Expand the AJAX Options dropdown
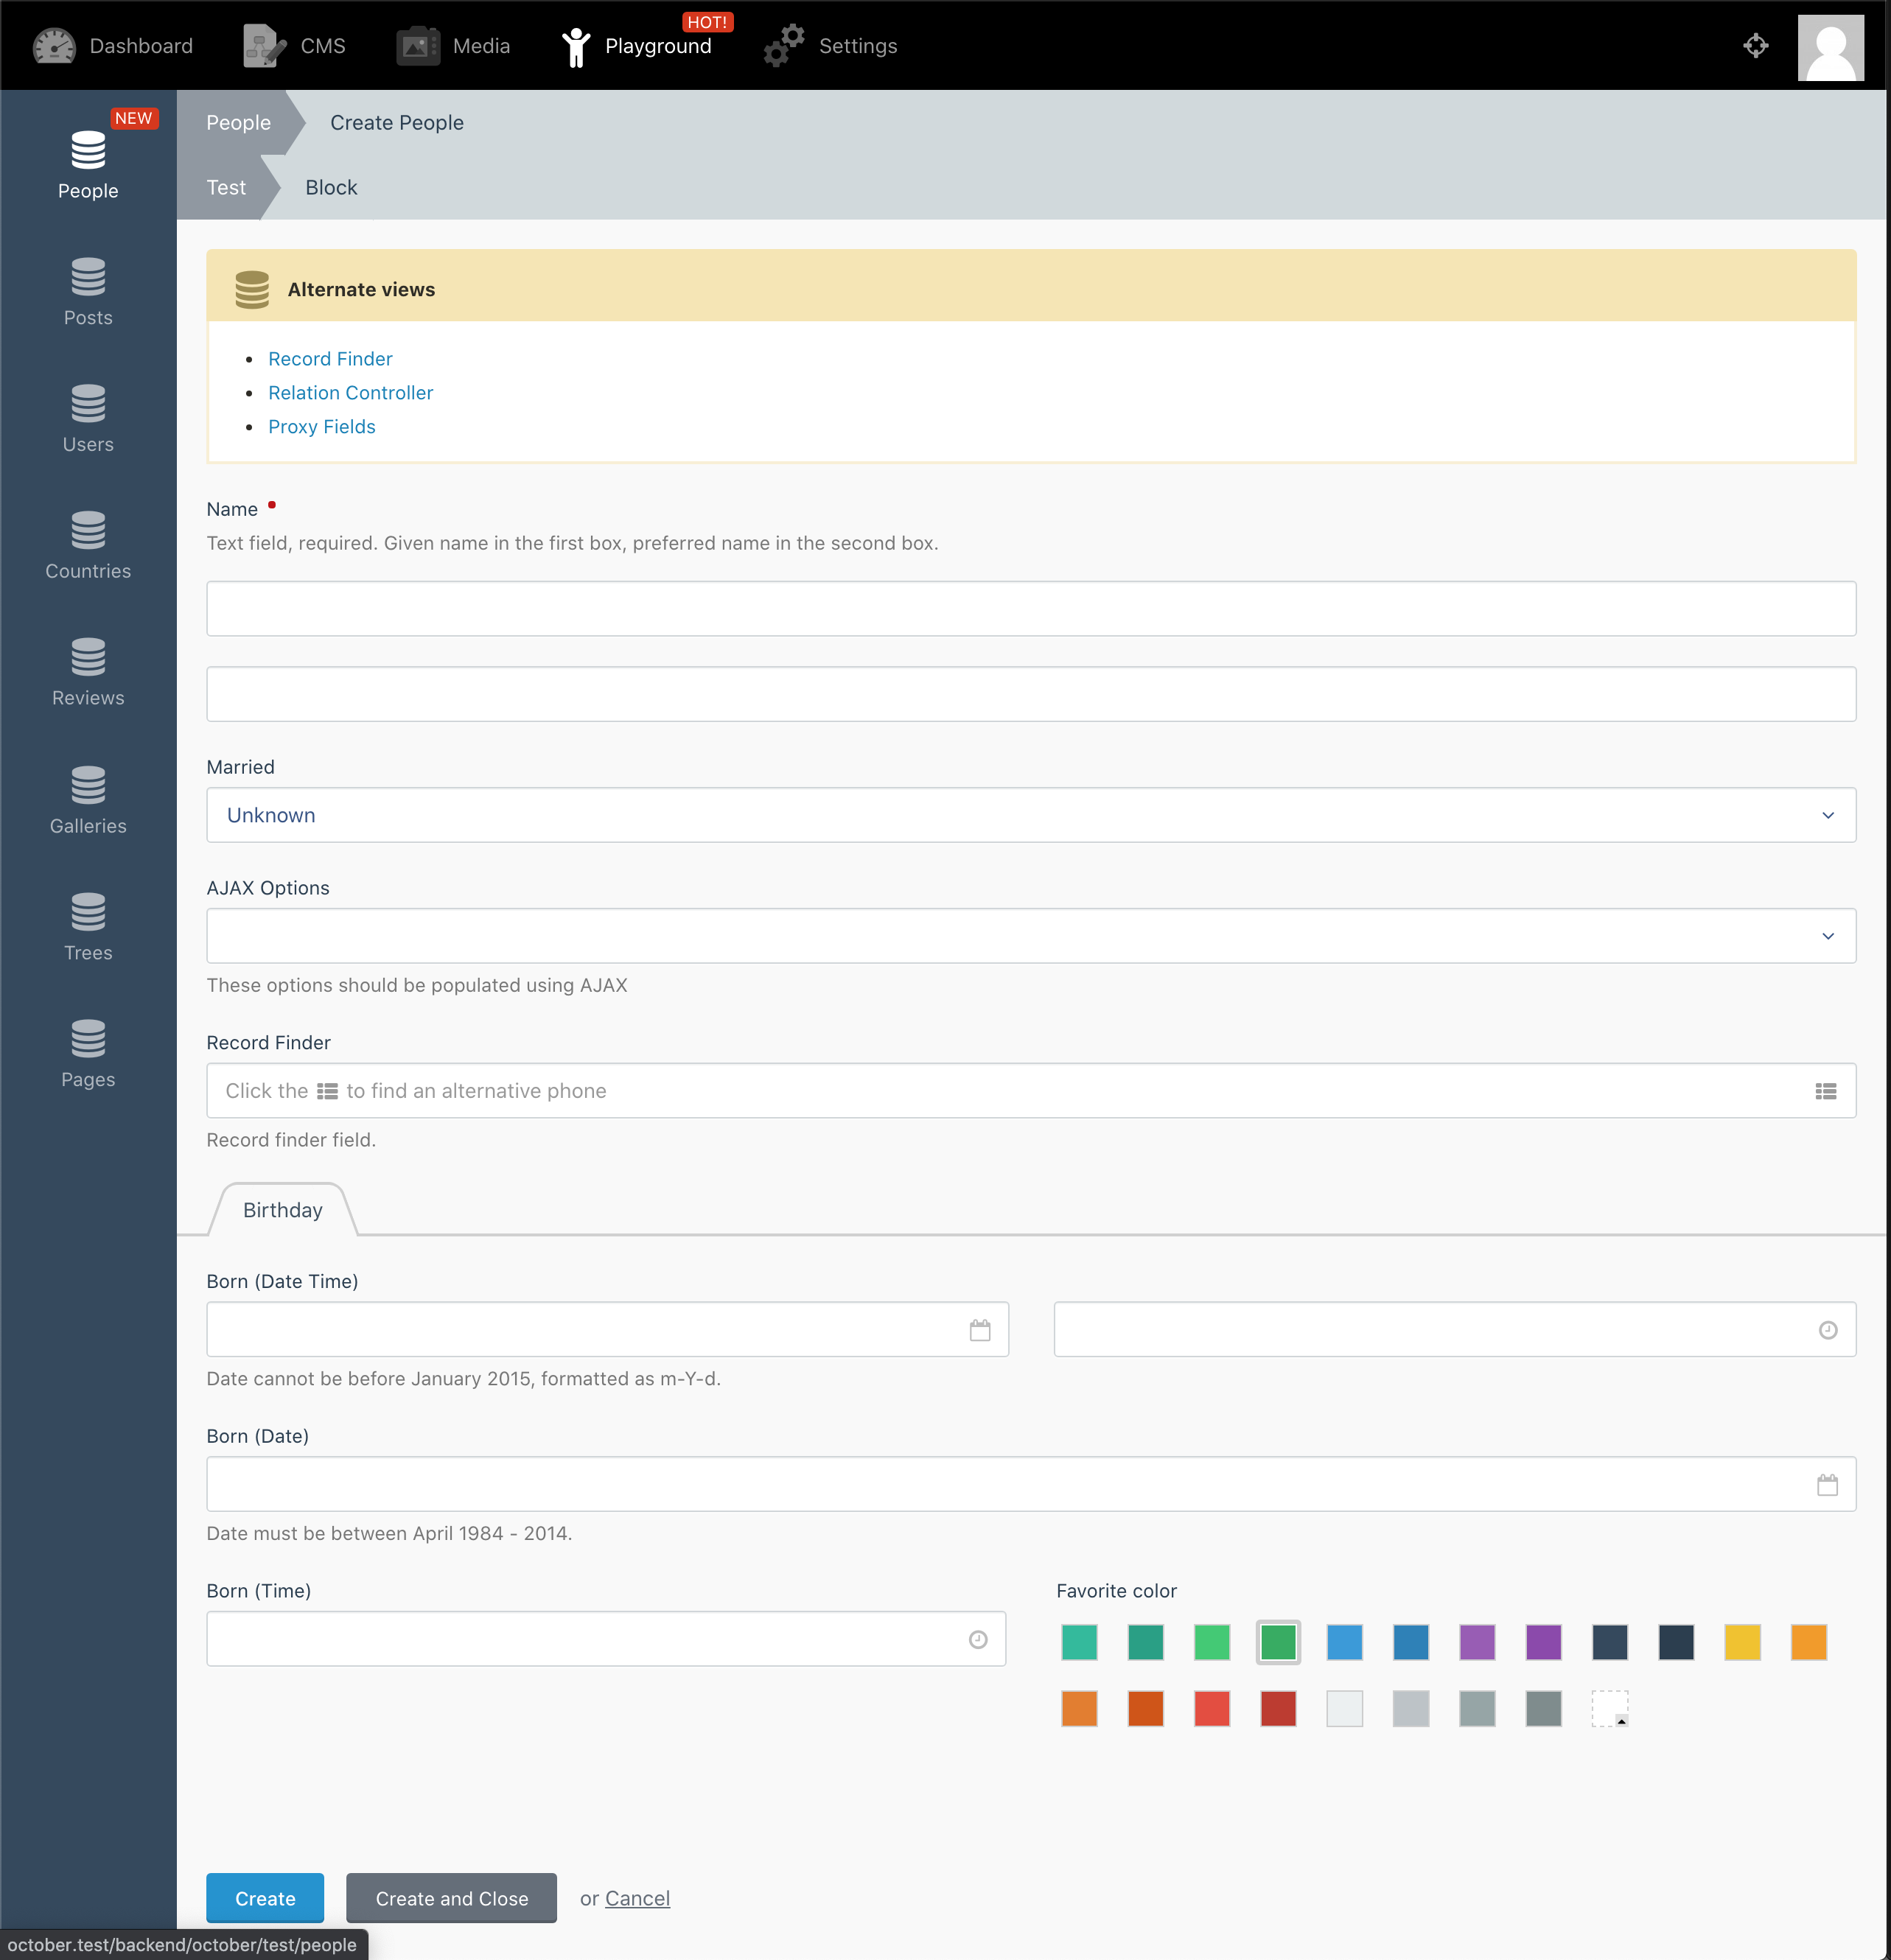 tap(1030, 936)
